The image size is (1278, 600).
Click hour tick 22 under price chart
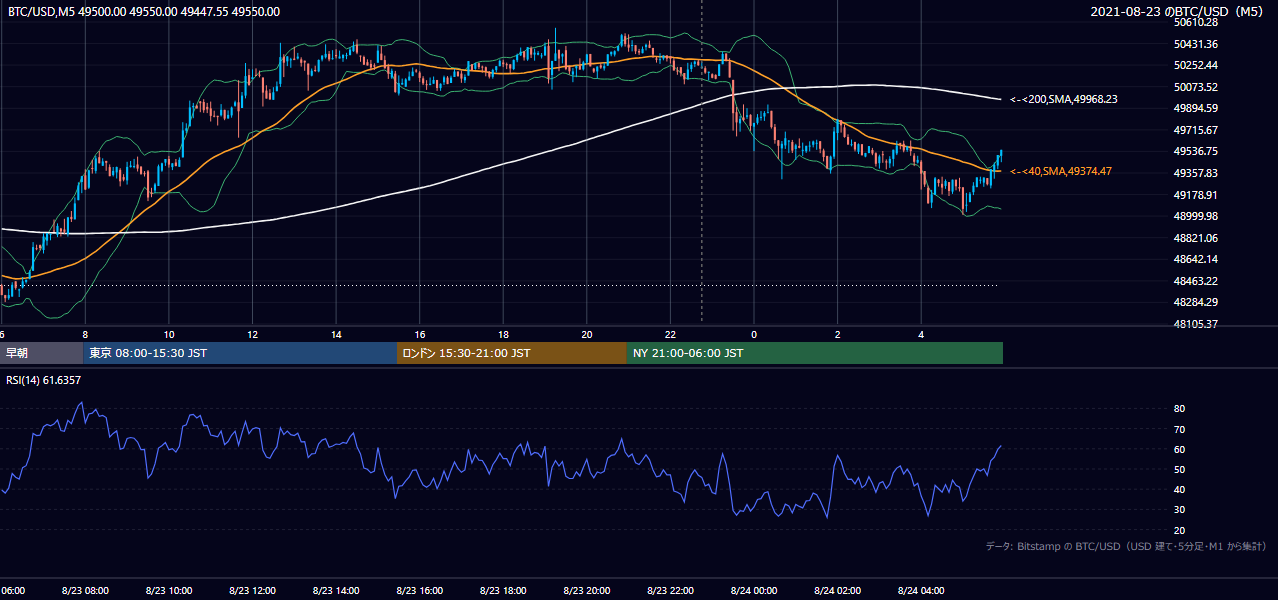(670, 334)
